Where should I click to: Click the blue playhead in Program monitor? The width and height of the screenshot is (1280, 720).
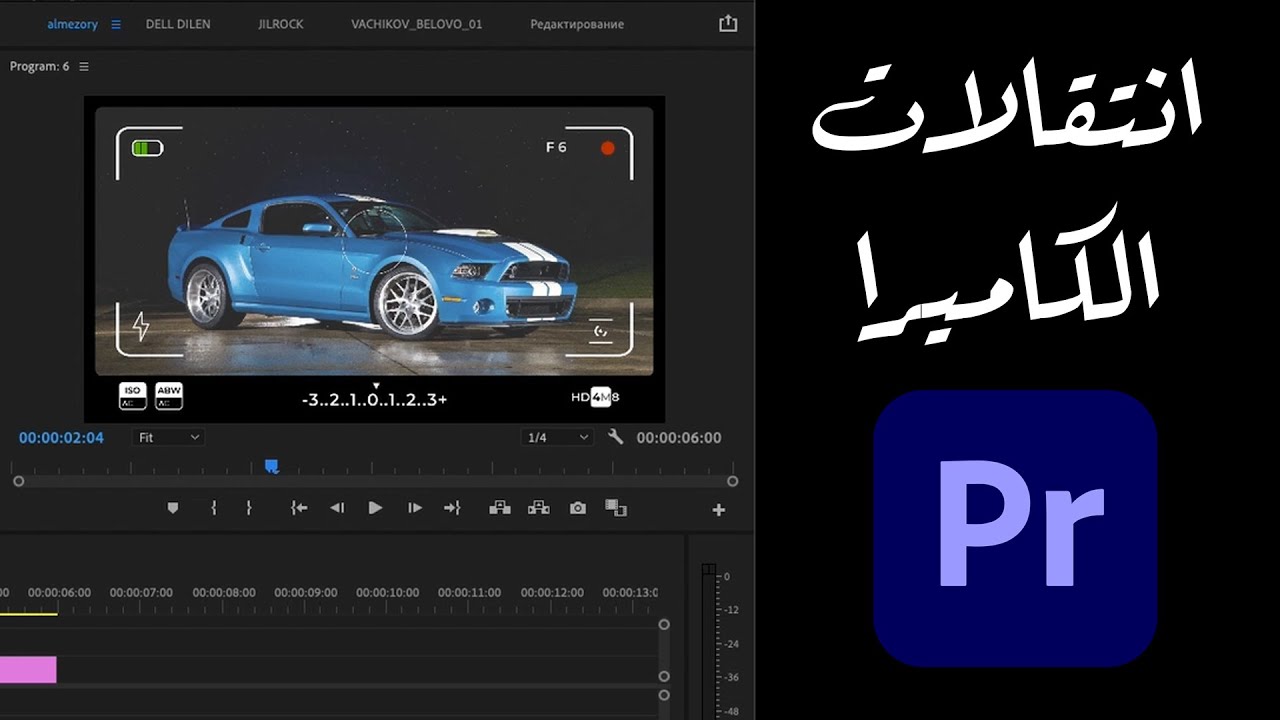pos(271,466)
